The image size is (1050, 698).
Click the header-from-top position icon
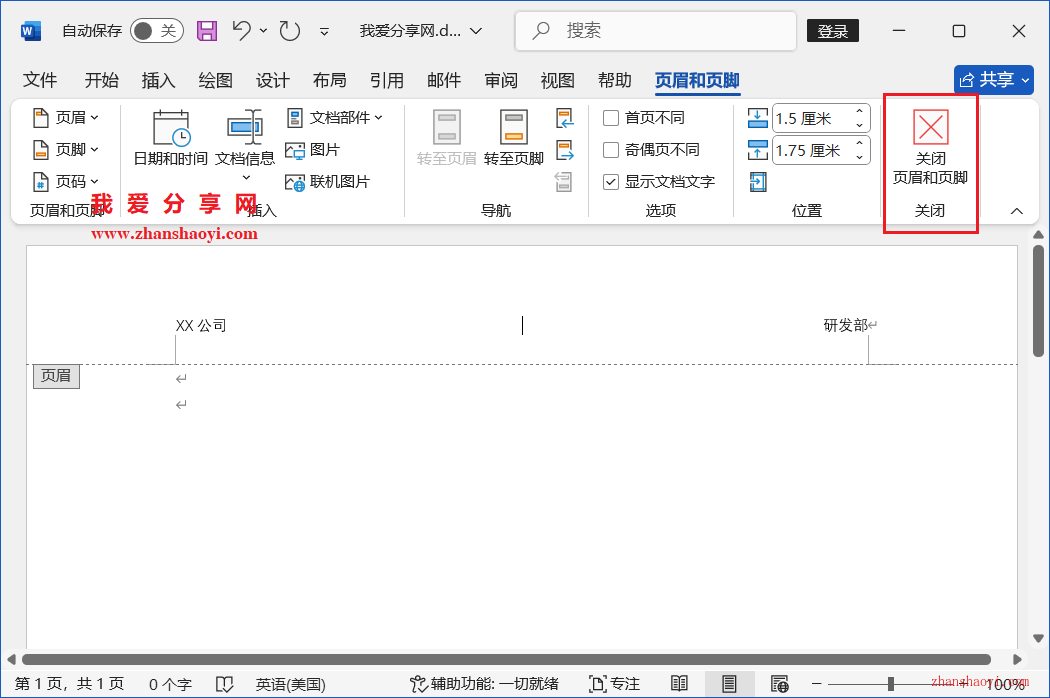tap(757, 119)
